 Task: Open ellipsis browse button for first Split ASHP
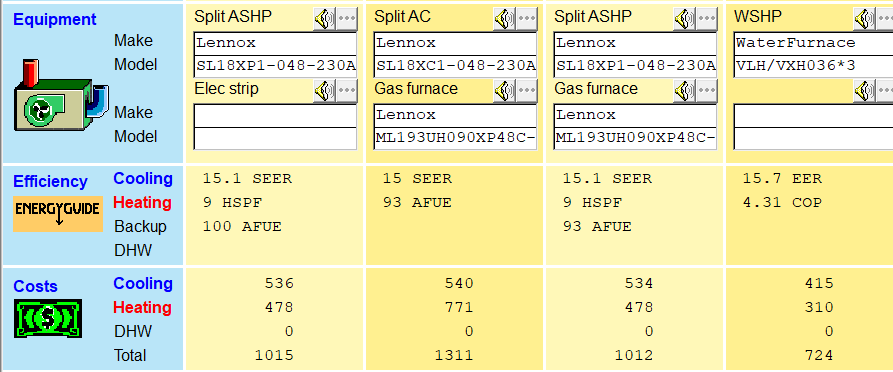(x=346, y=19)
